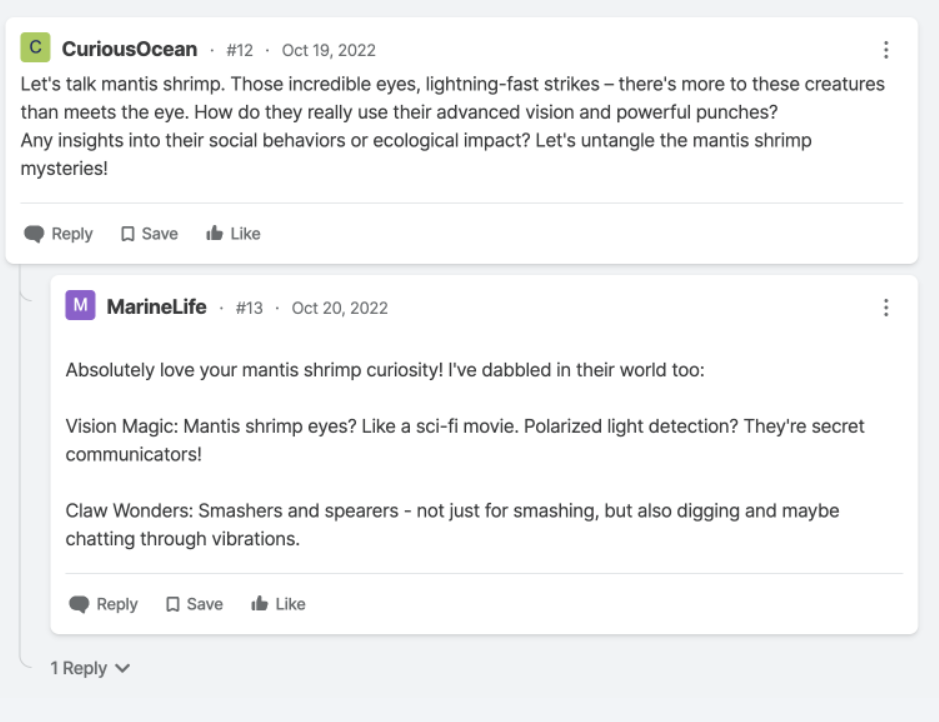
Task: Open the MarineLife username profile link
Action: coord(156,307)
